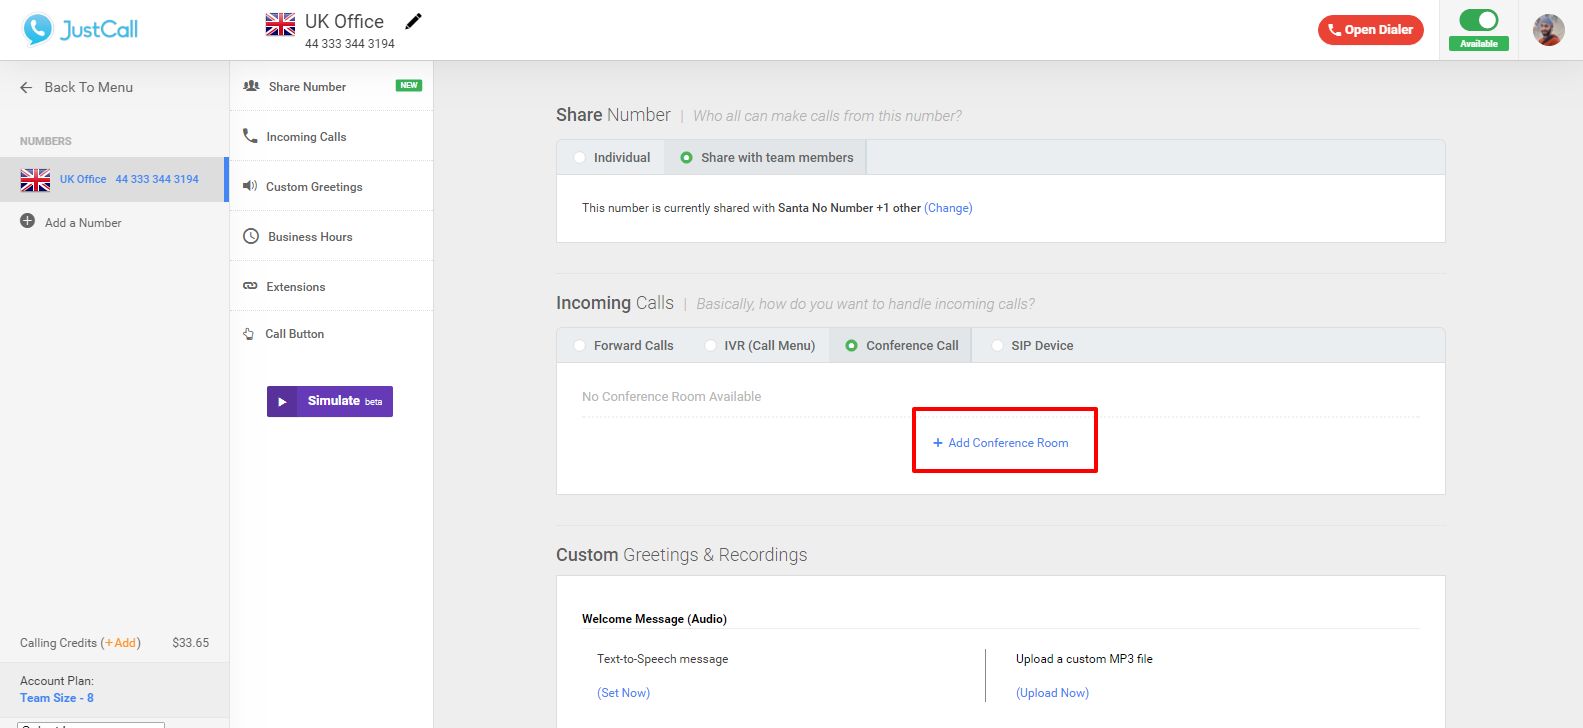This screenshot has width=1583, height=728.
Task: Click the Business Hours clock icon
Action: click(251, 236)
